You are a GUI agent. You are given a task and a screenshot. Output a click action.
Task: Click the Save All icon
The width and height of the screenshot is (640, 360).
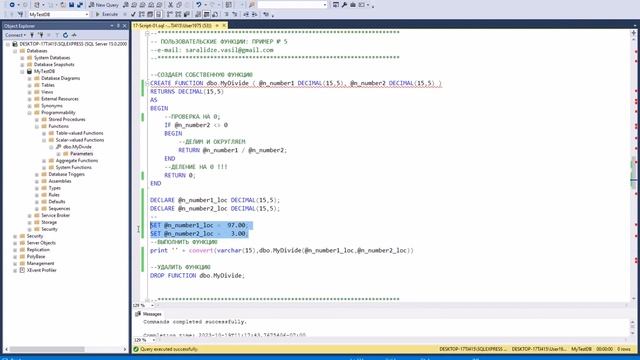(x=80, y=5)
